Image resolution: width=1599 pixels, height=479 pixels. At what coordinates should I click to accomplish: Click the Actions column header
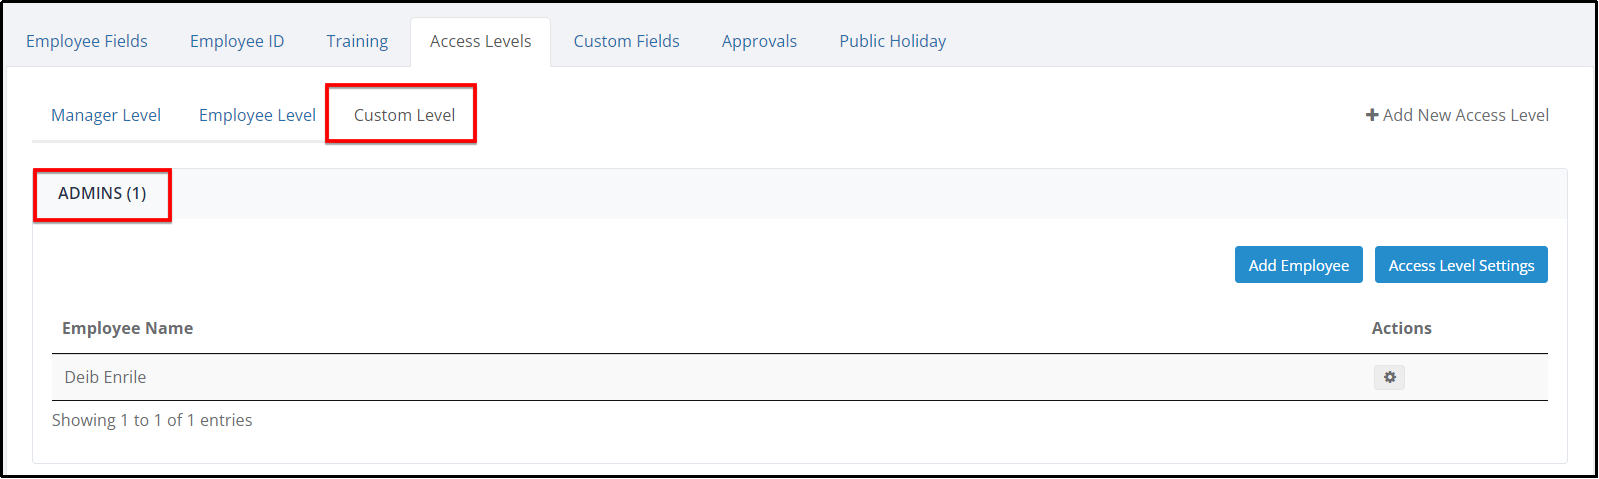coord(1402,328)
